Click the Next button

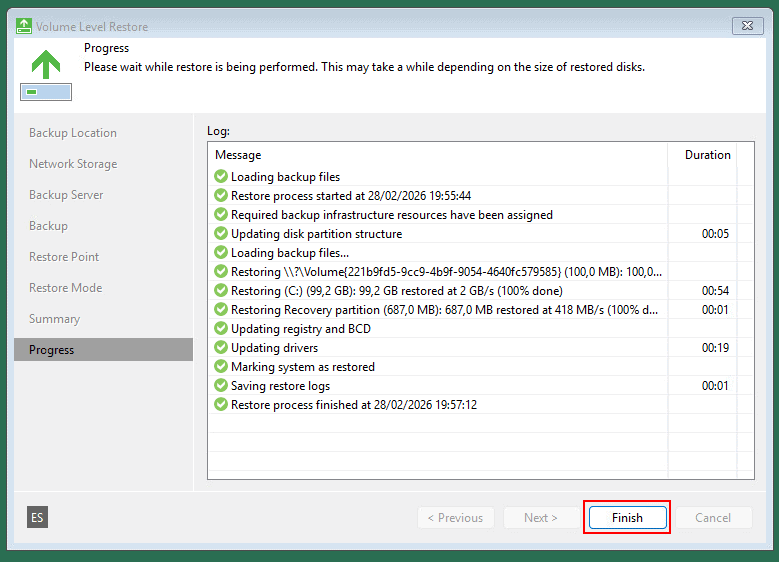[x=541, y=518]
